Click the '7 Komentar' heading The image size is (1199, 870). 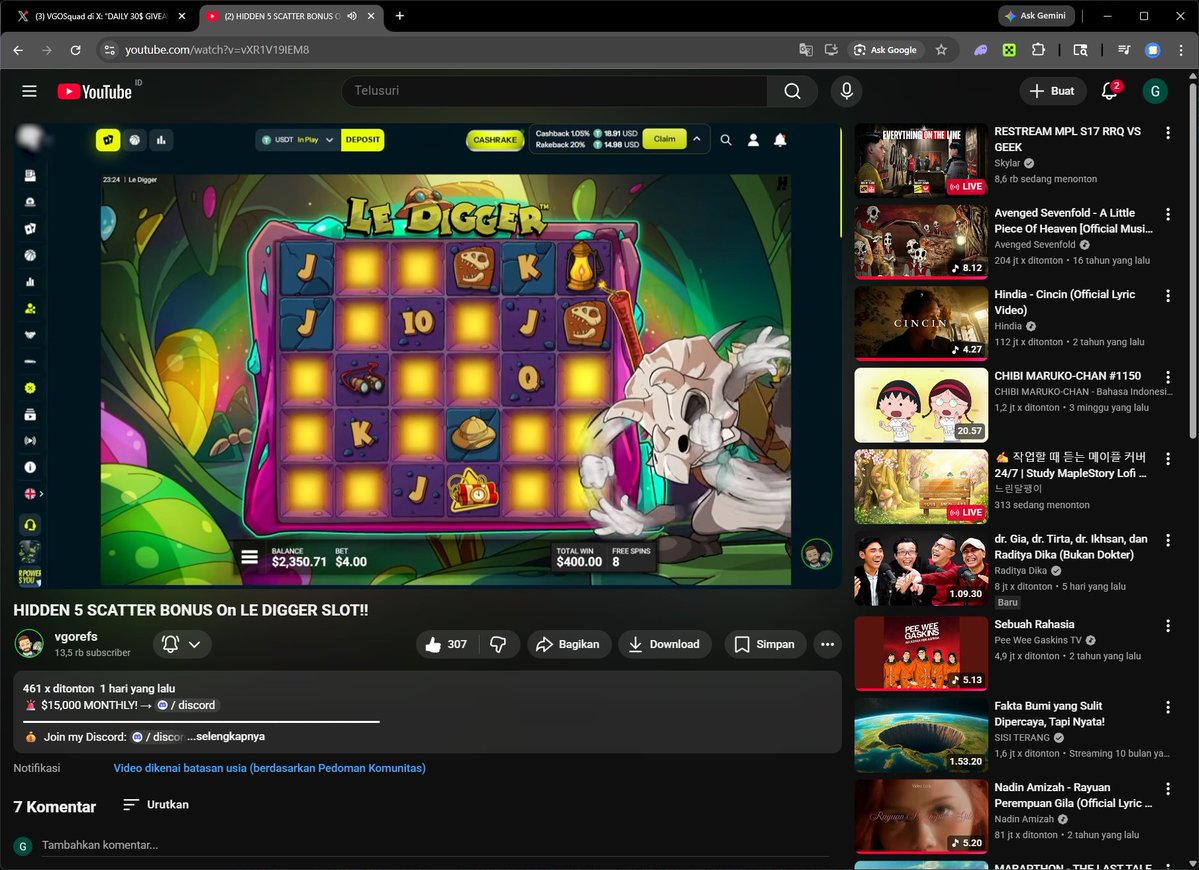click(x=54, y=807)
